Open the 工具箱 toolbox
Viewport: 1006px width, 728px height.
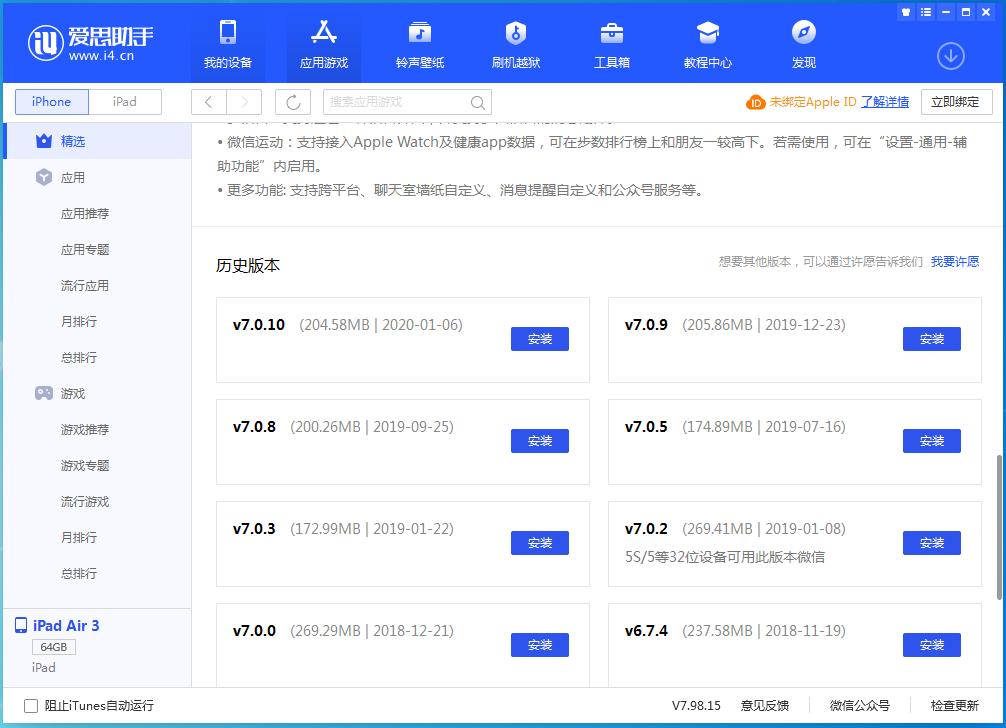tap(611, 43)
